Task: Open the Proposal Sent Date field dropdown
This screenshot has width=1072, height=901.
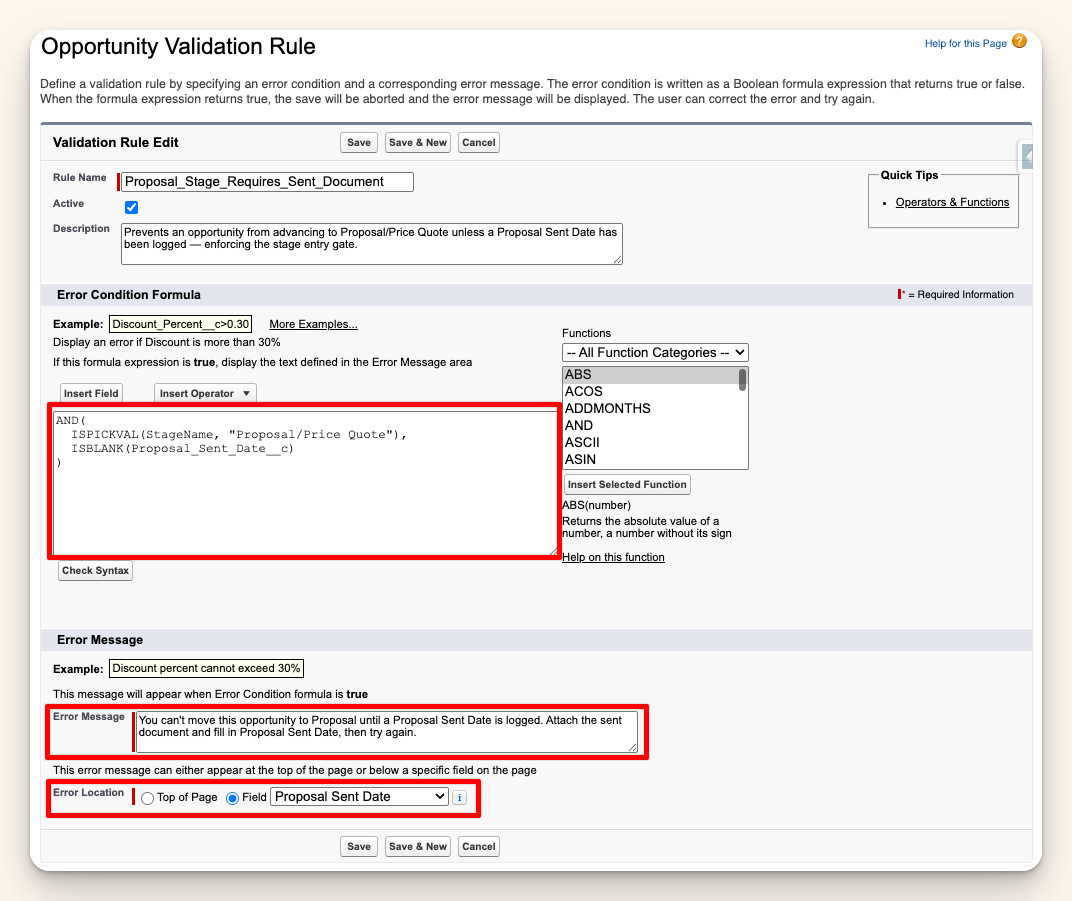Action: coord(360,796)
